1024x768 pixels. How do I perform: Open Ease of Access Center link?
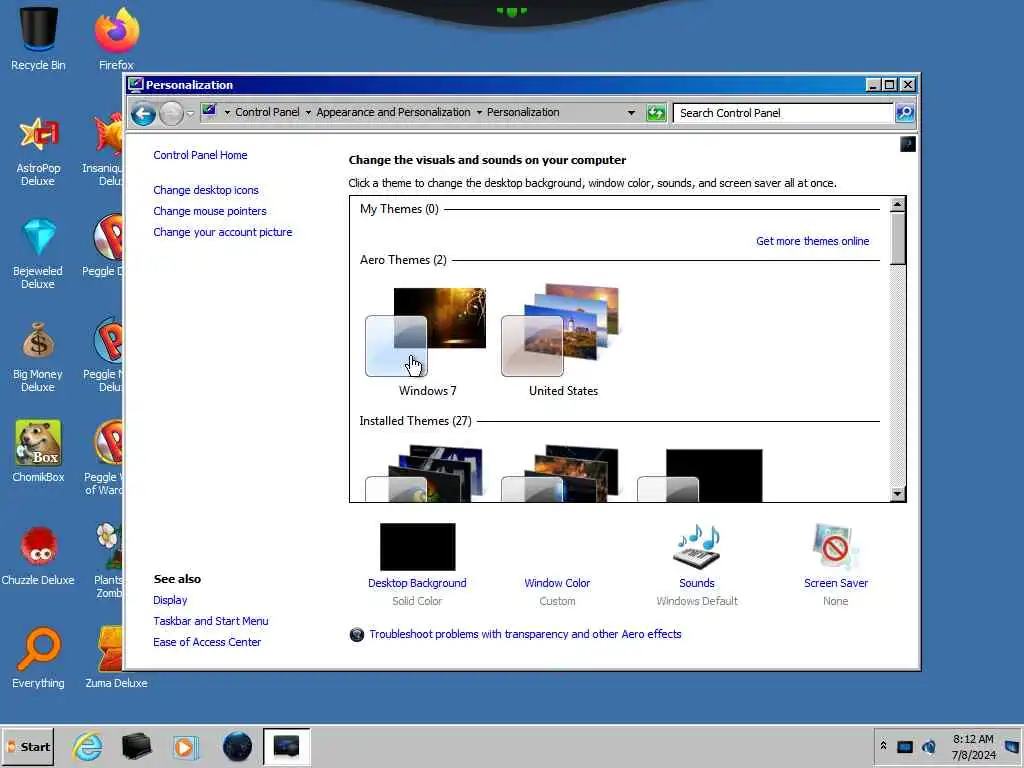(x=207, y=642)
